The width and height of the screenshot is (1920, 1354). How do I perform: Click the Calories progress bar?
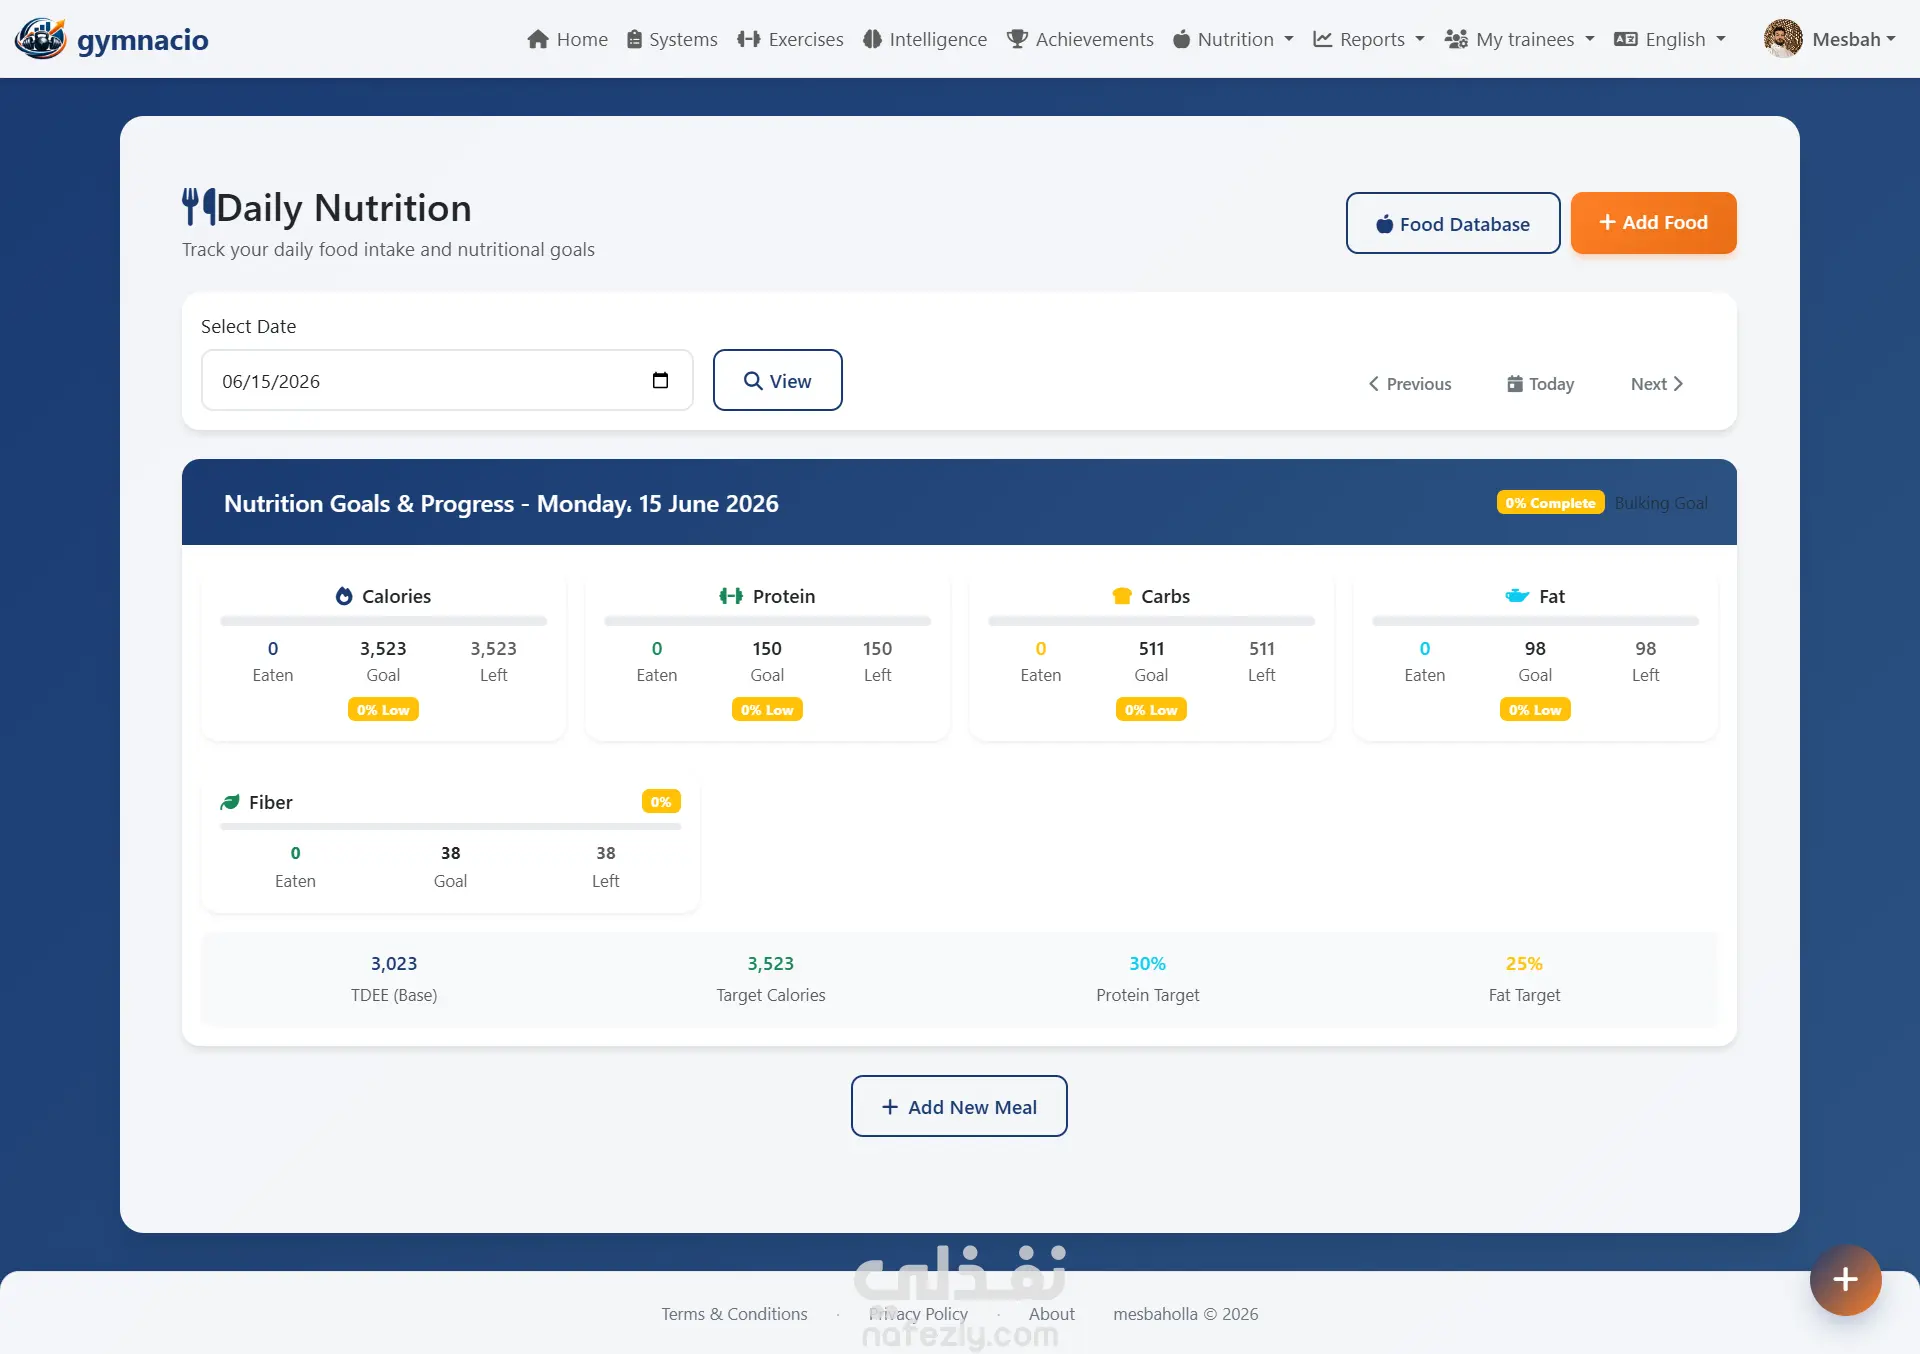coord(383,621)
